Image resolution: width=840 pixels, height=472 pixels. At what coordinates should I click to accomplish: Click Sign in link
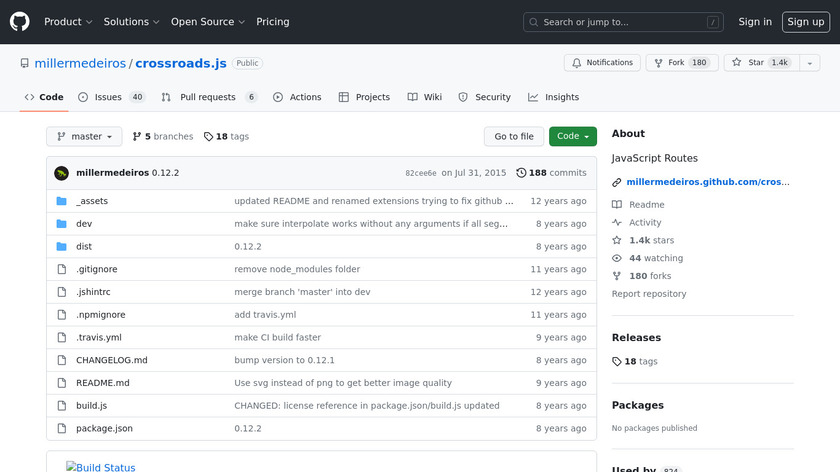click(755, 22)
